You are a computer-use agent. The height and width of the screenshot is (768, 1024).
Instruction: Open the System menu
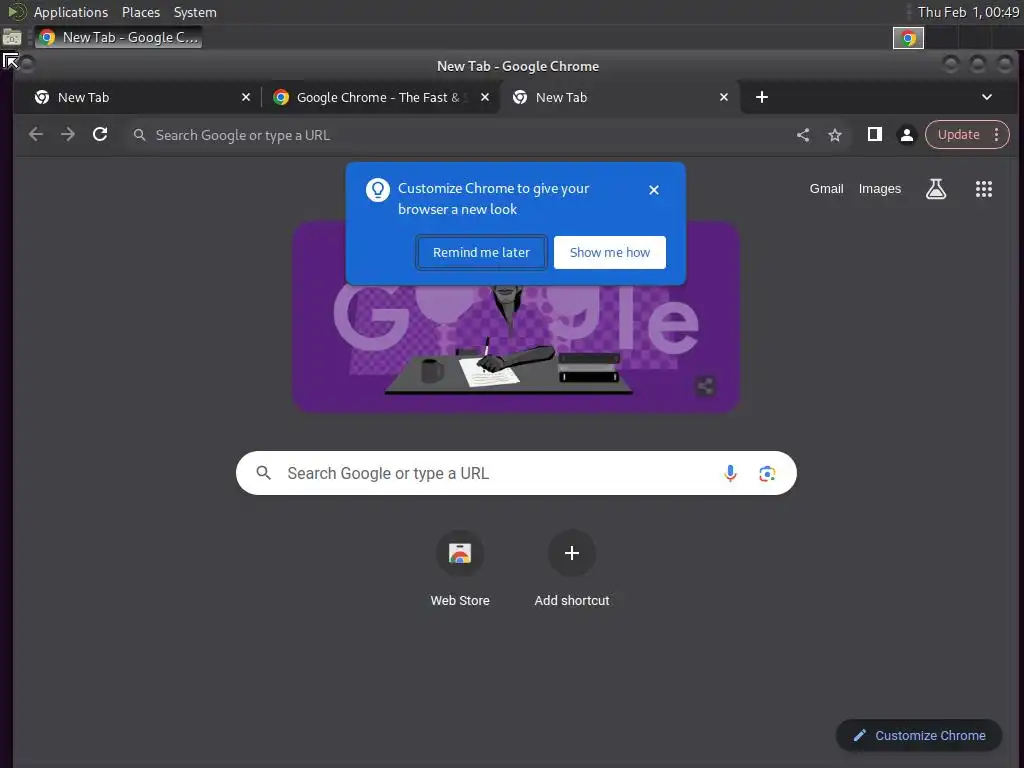[195, 12]
